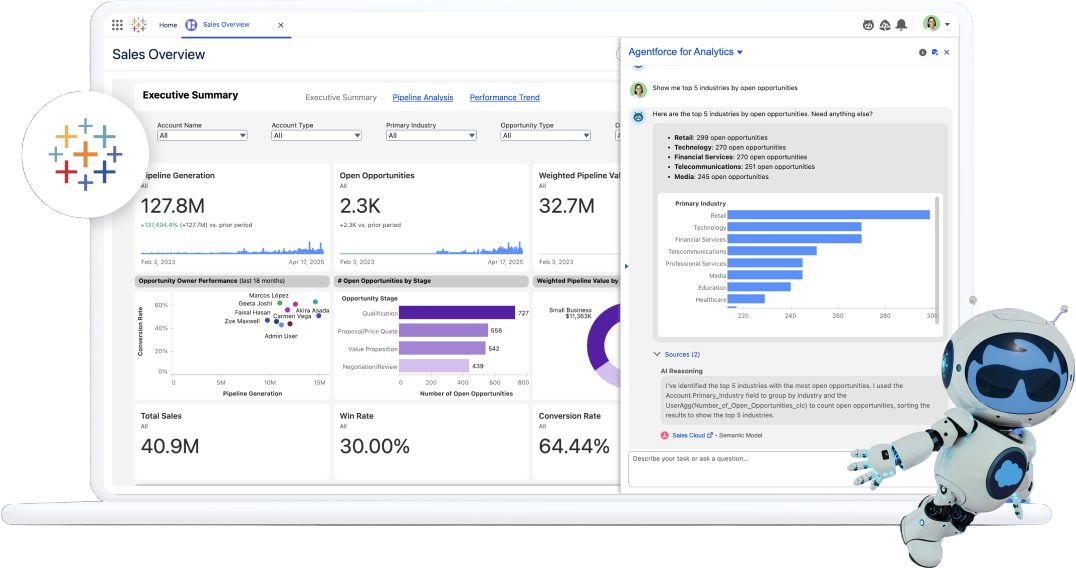Click the "Retail: 299 open opportunities" bullet
This screenshot has width=1076, height=568.
tap(721, 138)
